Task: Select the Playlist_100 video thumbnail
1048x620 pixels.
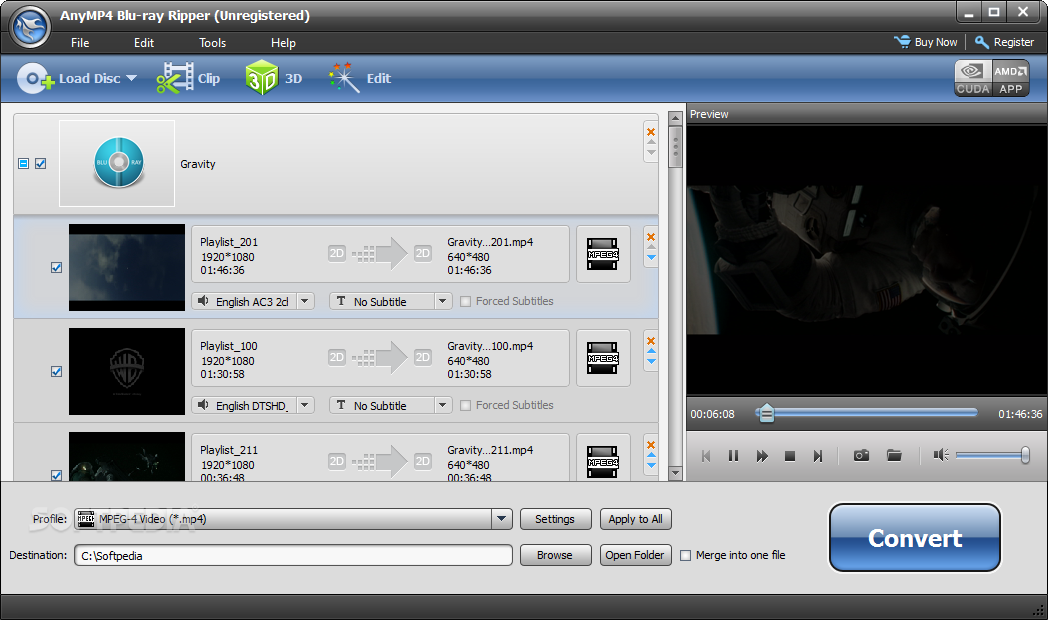Action: [127, 371]
